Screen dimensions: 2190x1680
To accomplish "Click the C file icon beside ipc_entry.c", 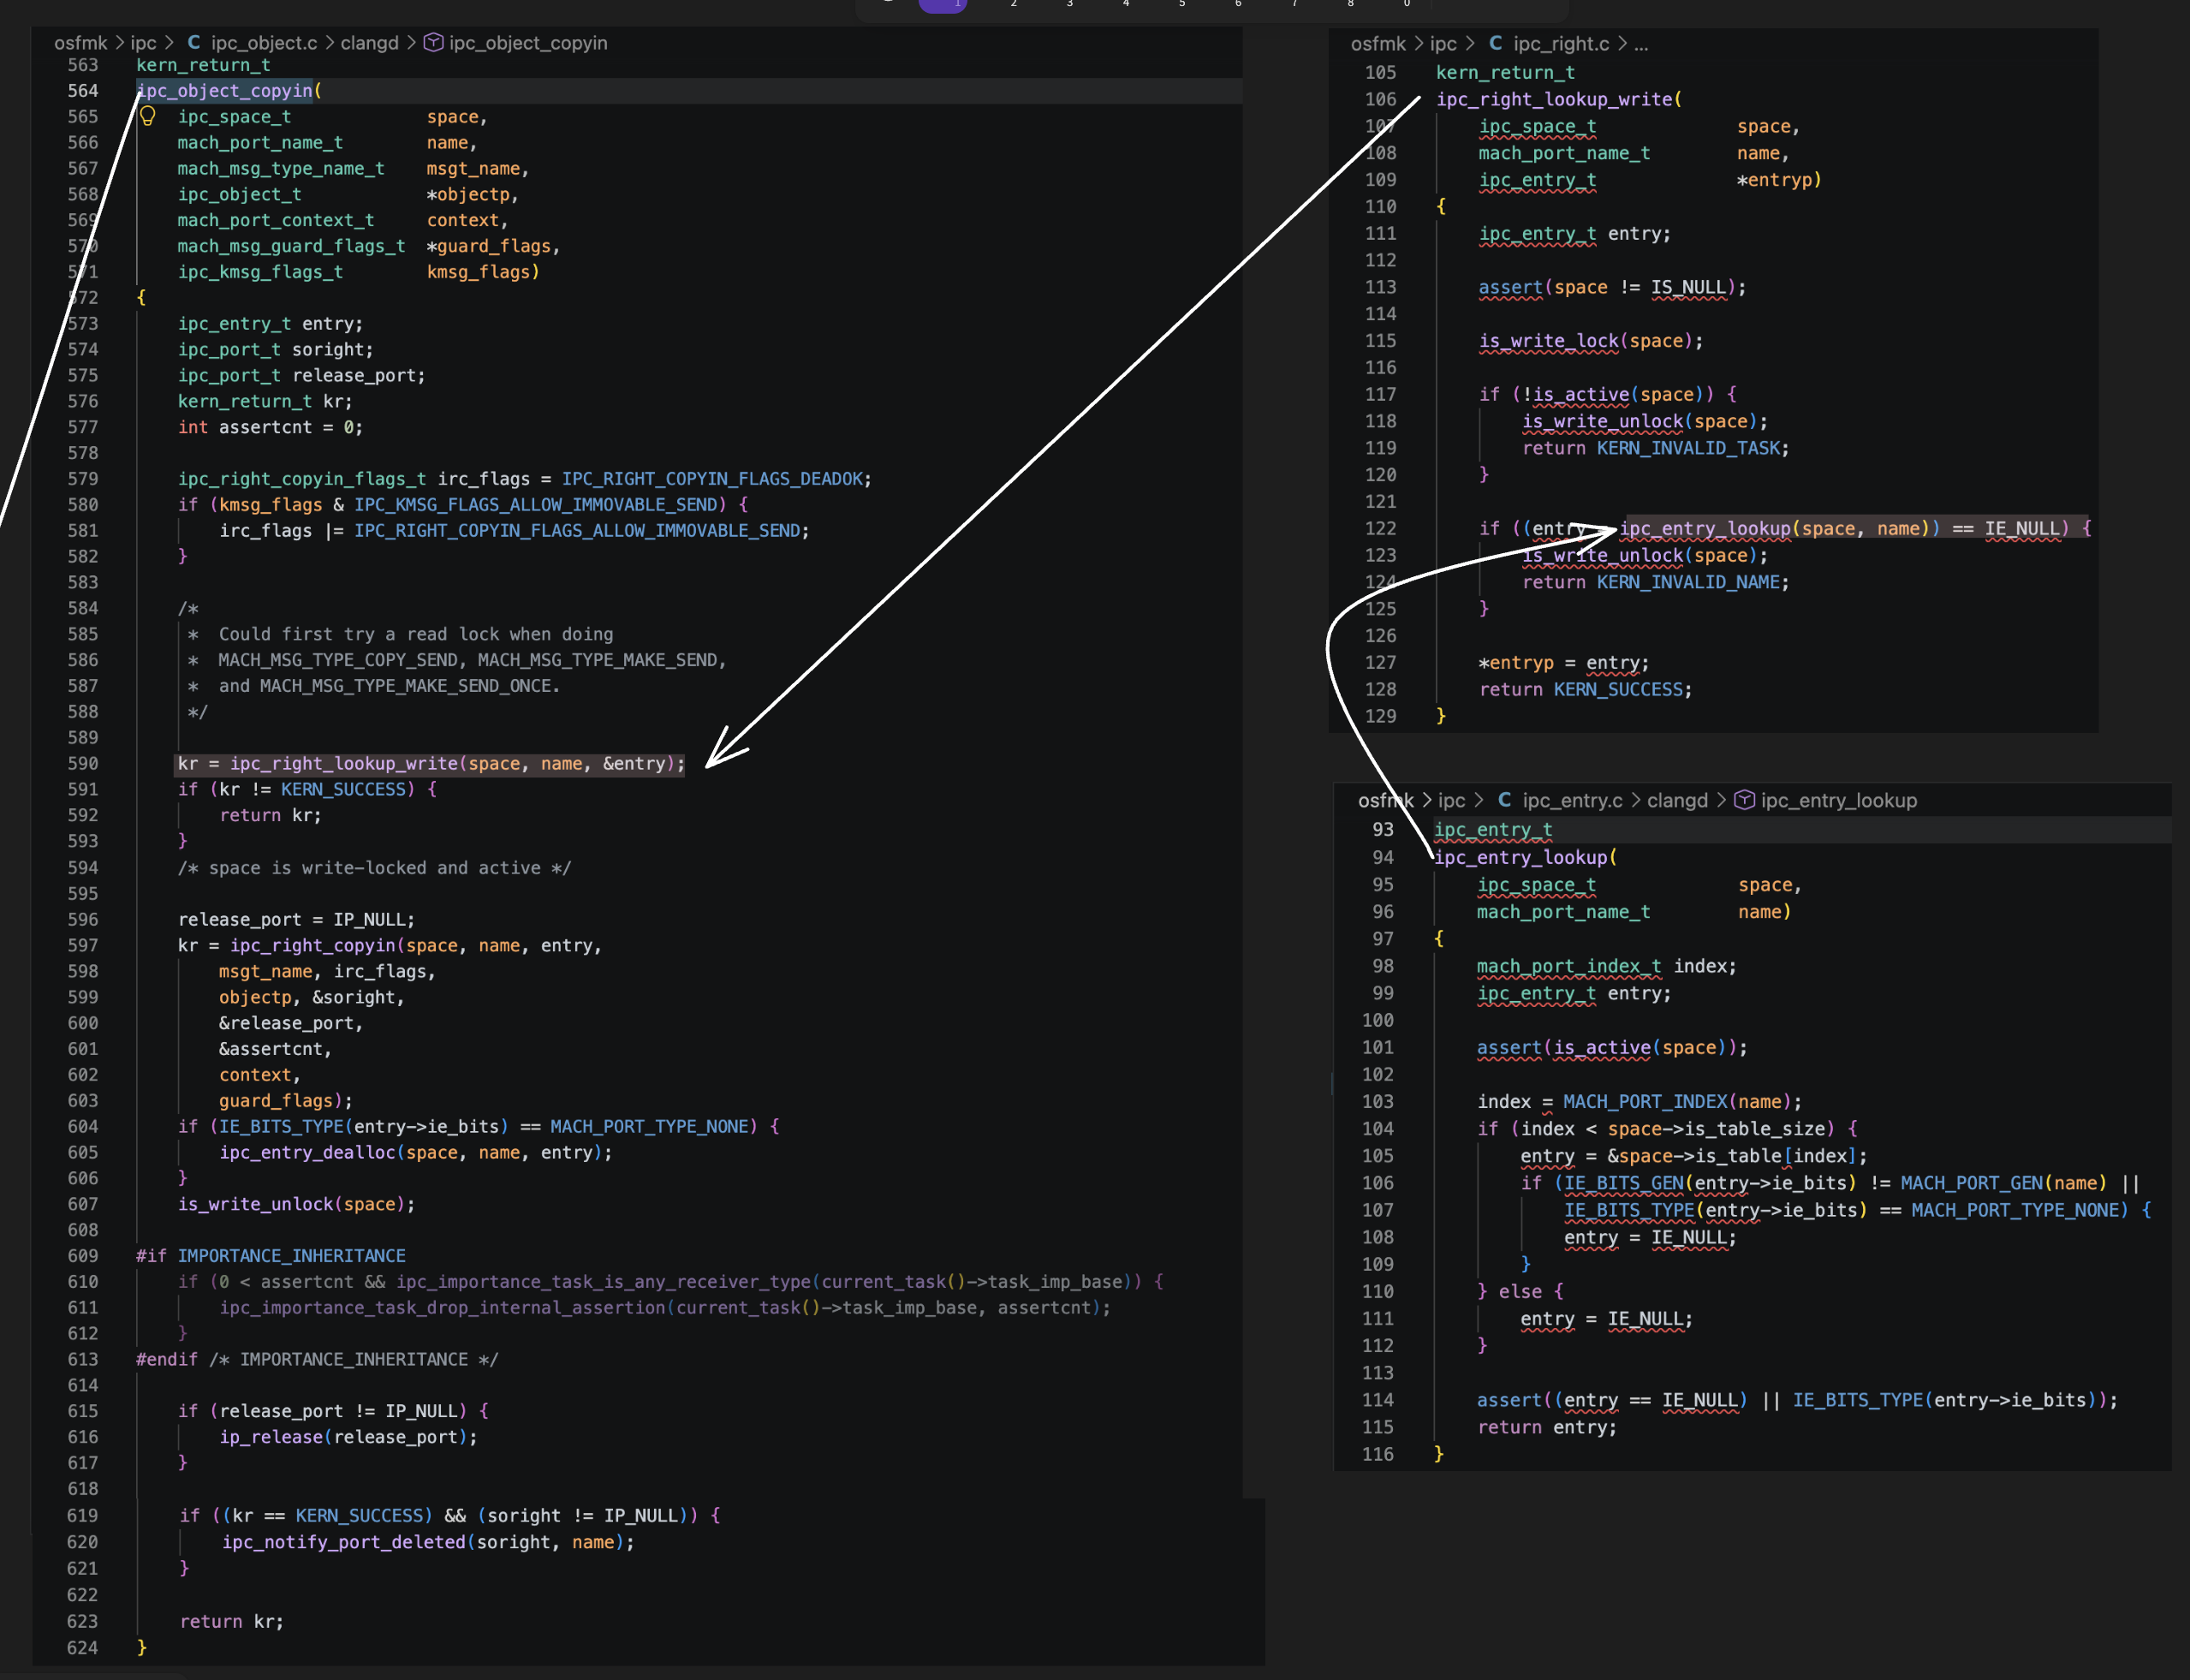I will tap(1505, 800).
